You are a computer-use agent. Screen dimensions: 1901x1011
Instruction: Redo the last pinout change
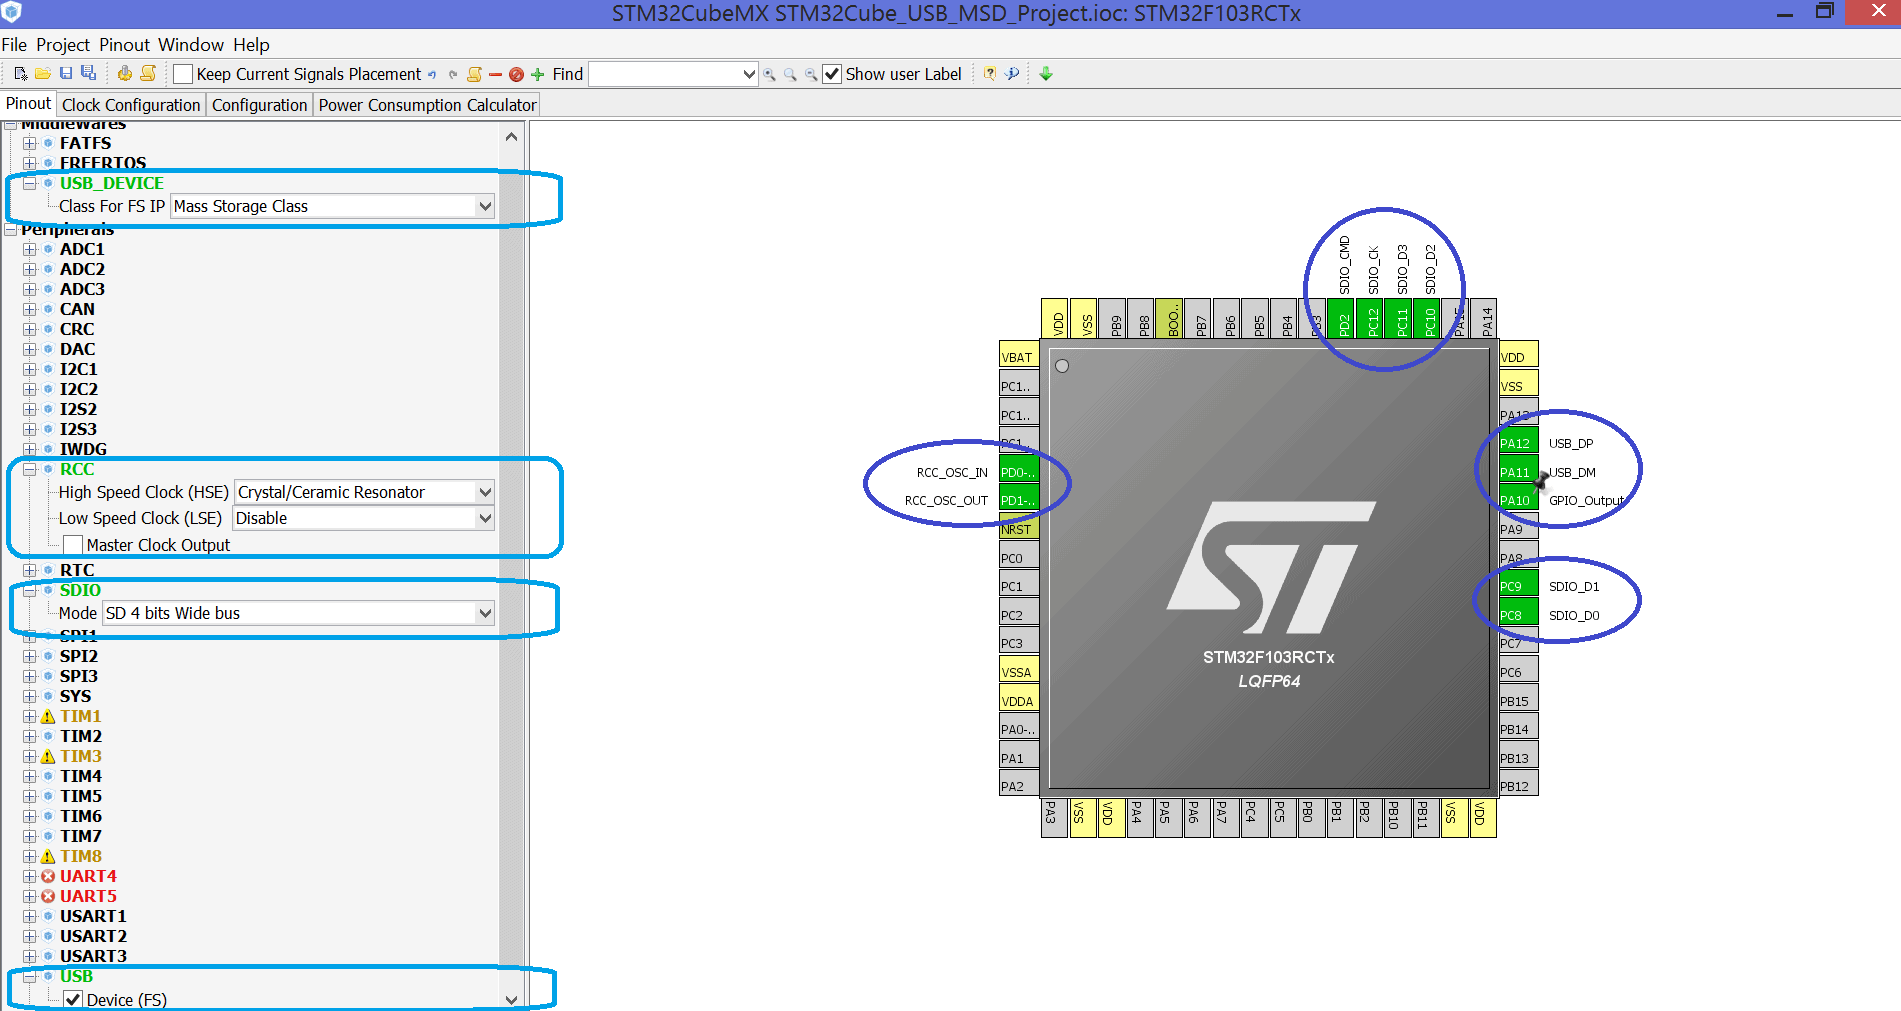tap(452, 73)
